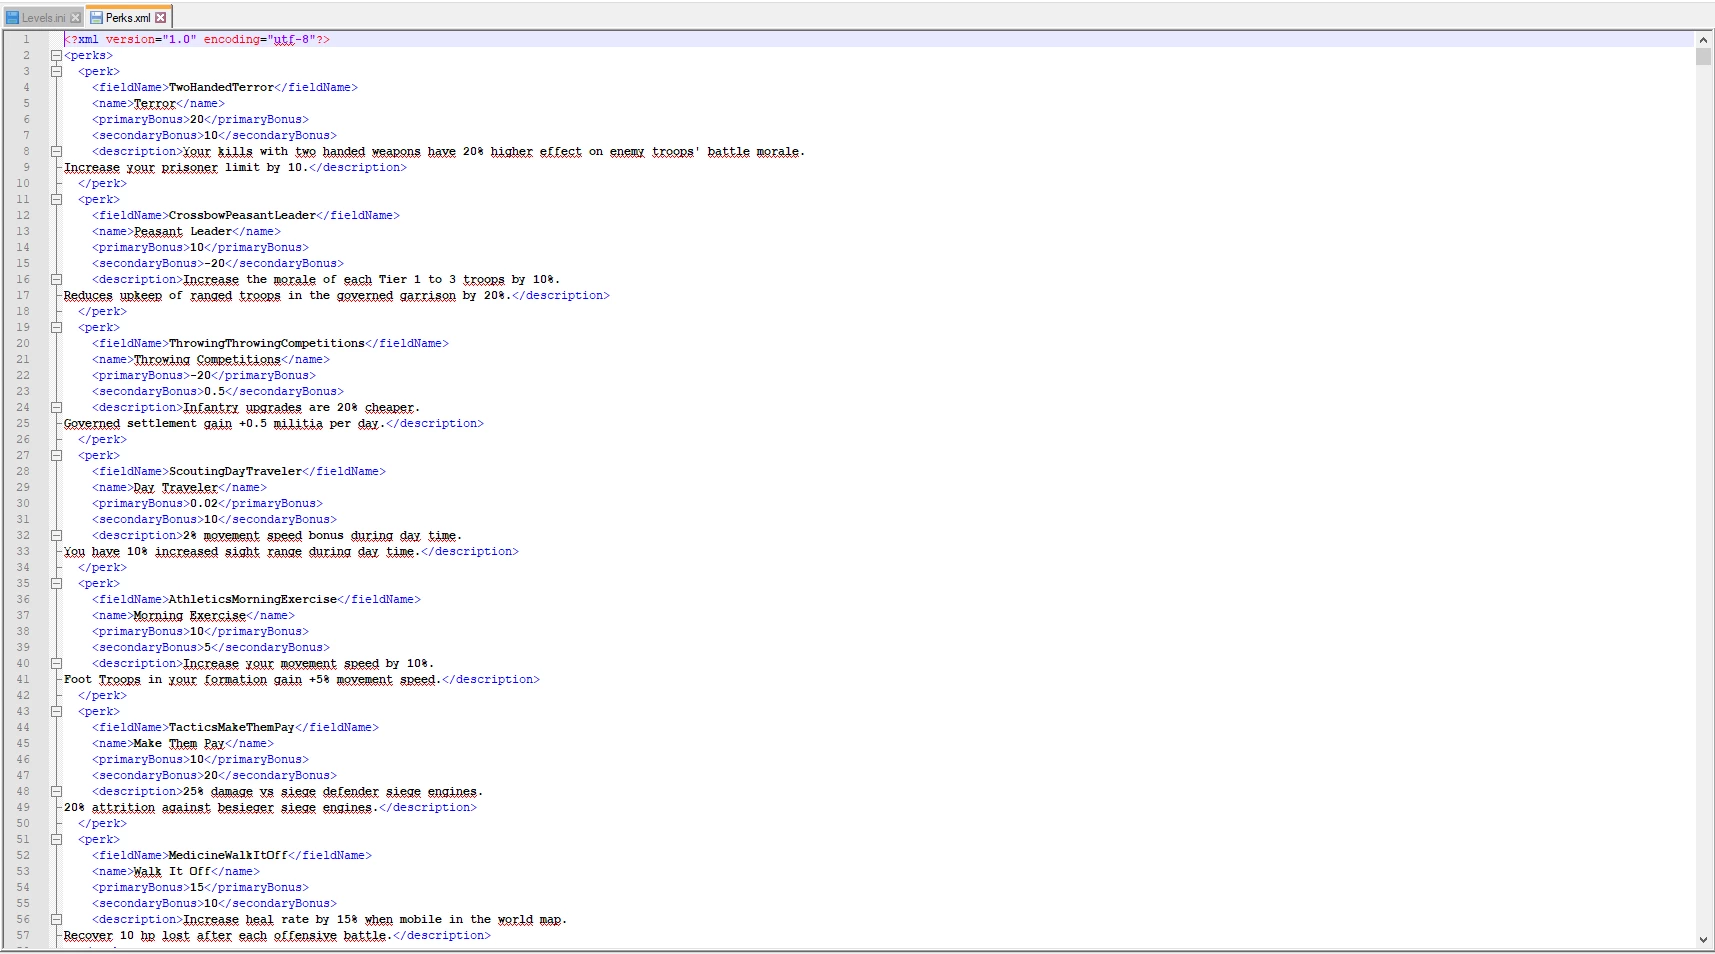Collapse the ScoutingDayTraveler perk on line 27
This screenshot has width=1715, height=954.
click(x=57, y=456)
